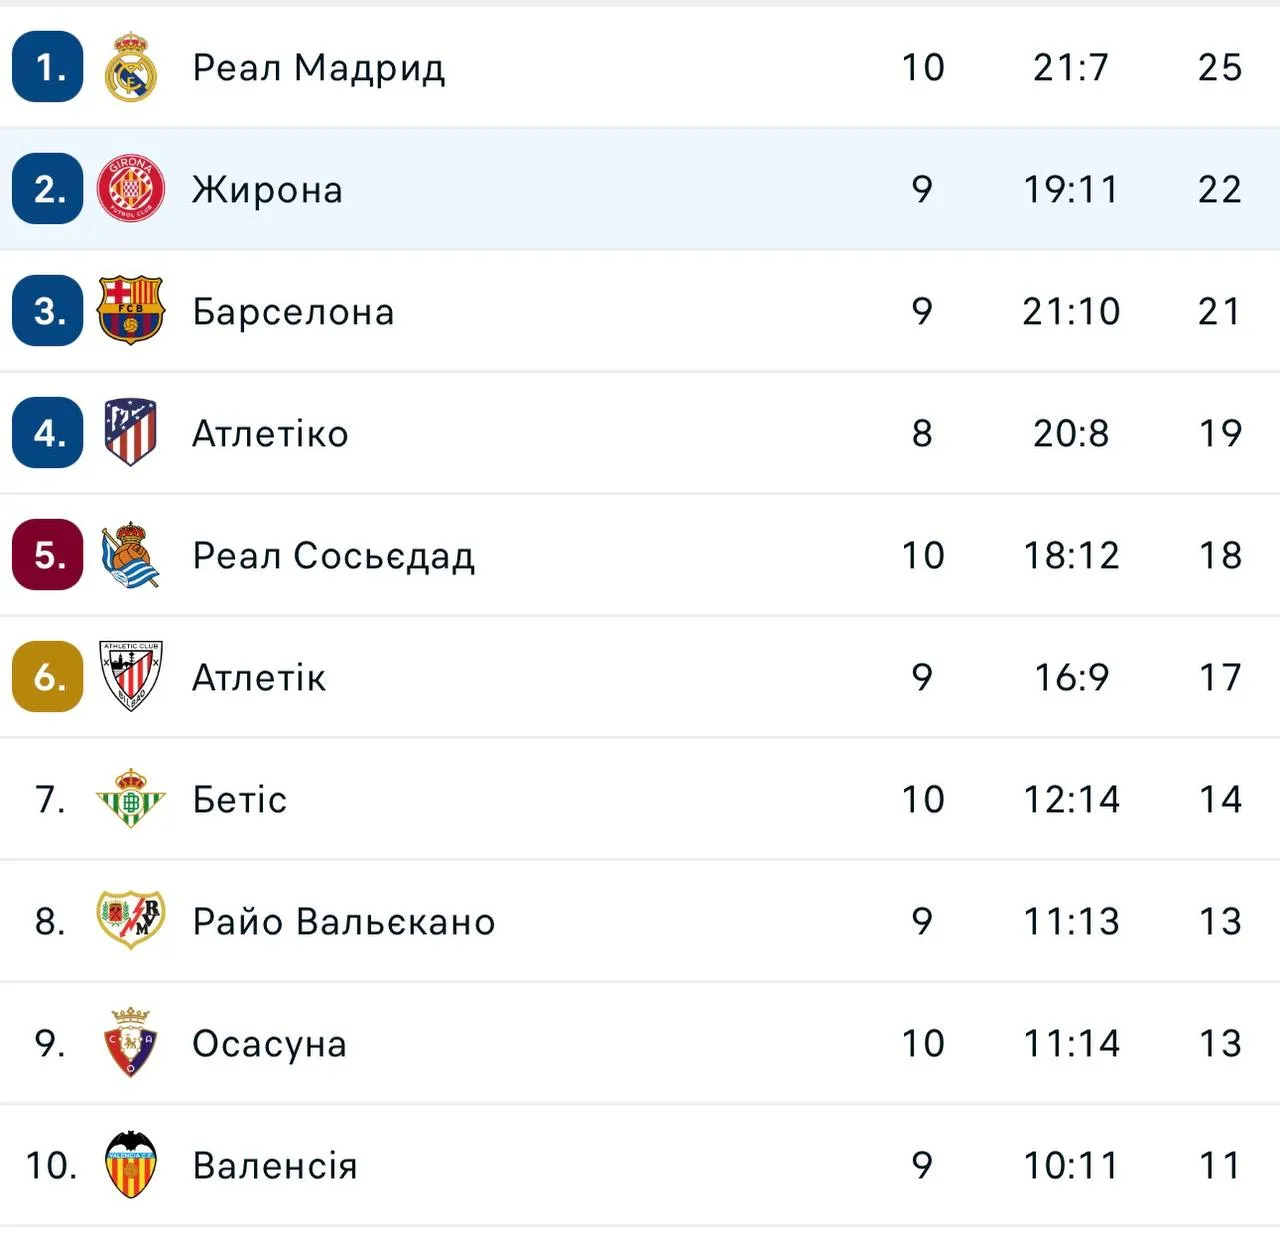Click the Osasuna club crest

(x=131, y=1043)
